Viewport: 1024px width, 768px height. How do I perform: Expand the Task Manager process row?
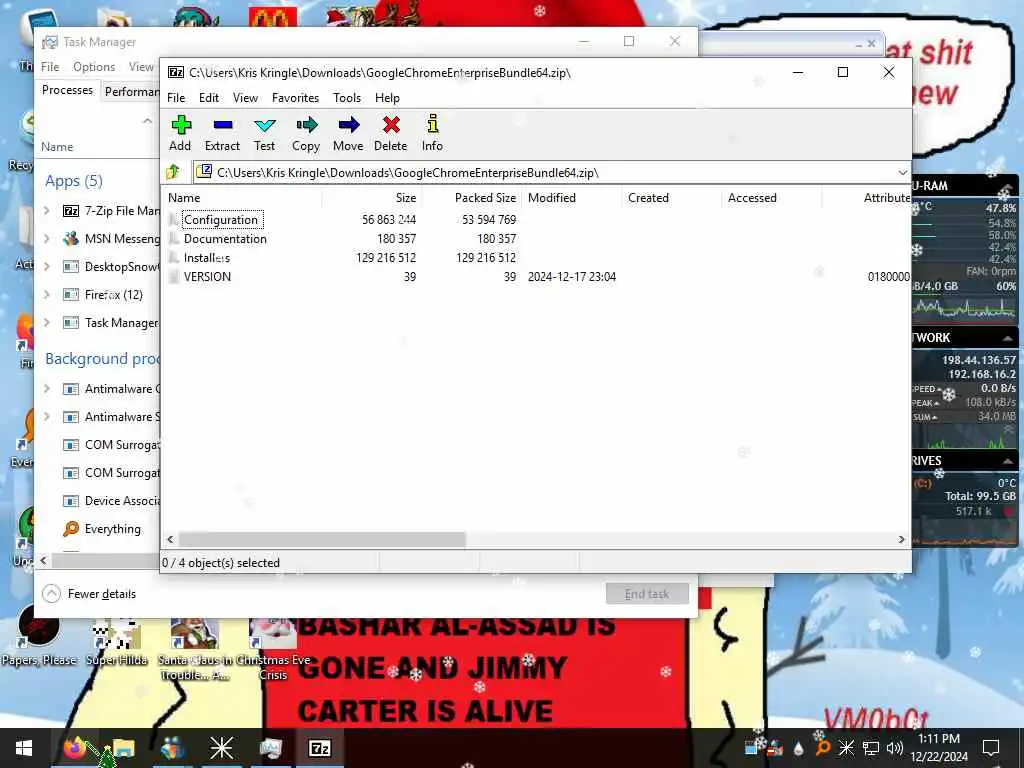47,323
